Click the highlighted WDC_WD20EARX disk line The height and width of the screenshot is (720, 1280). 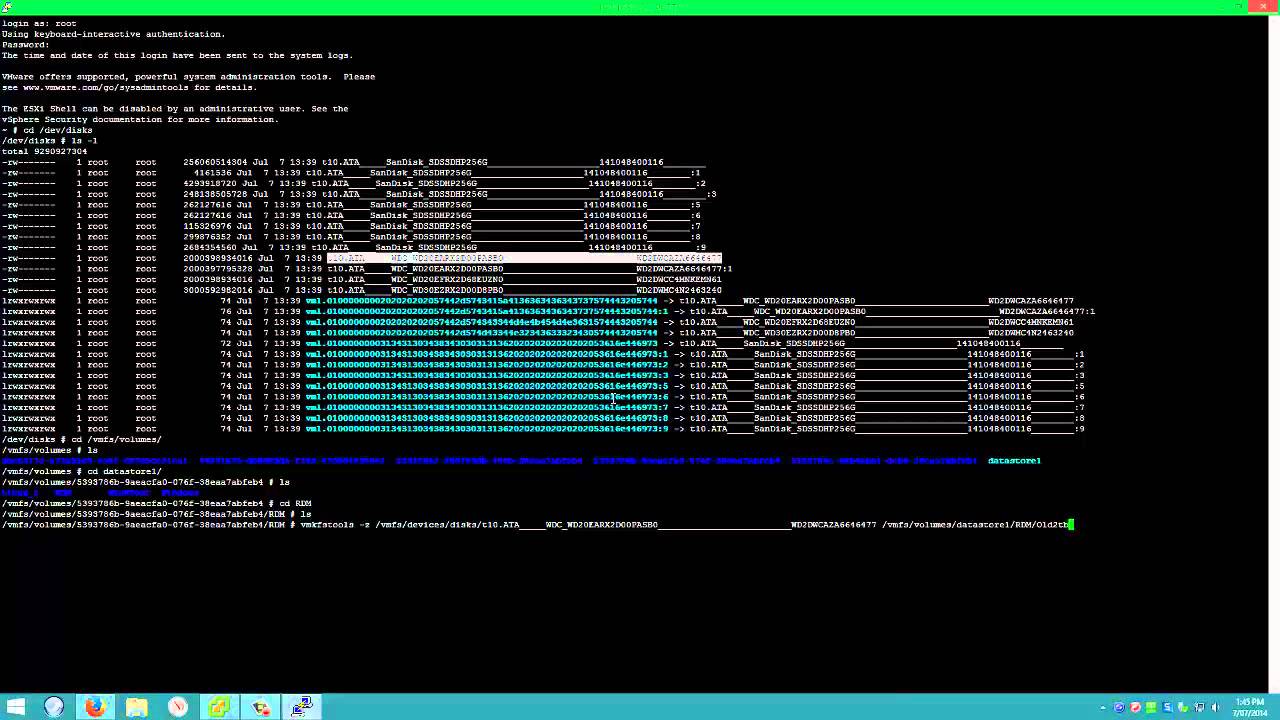click(x=525, y=258)
